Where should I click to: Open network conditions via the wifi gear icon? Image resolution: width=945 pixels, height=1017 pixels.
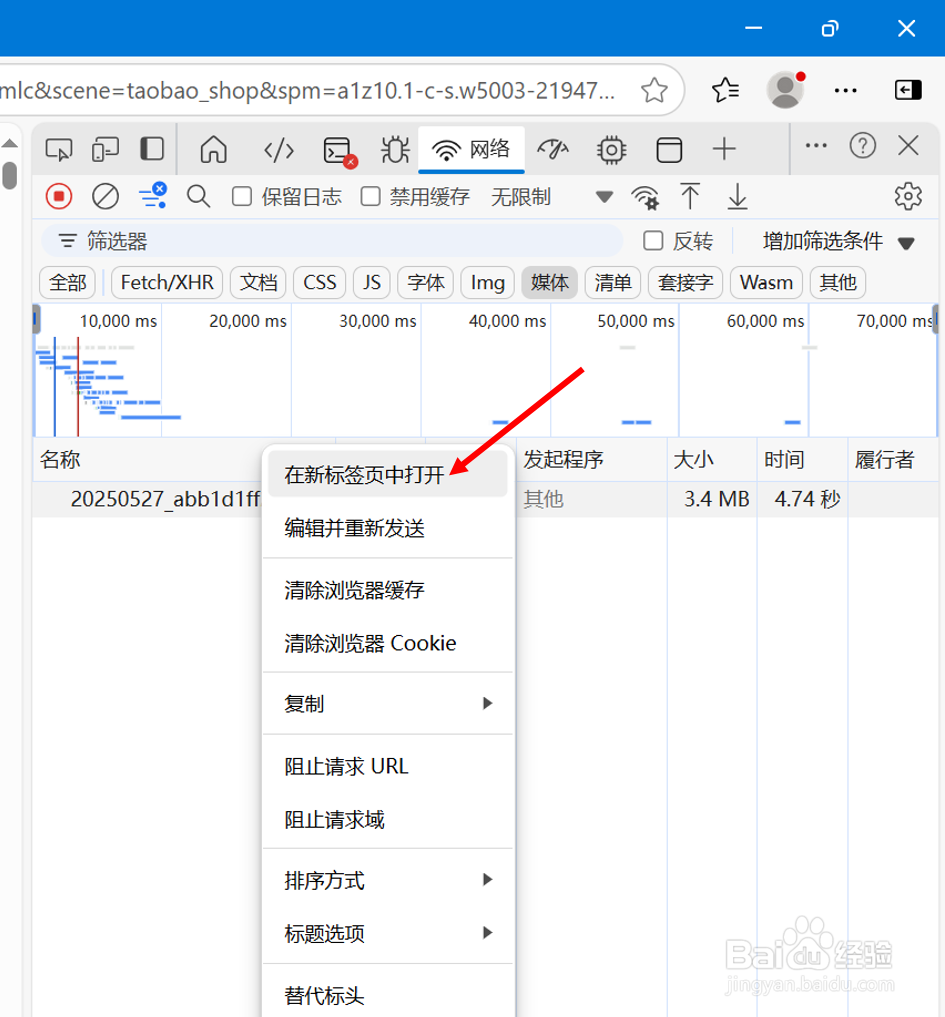click(x=646, y=196)
